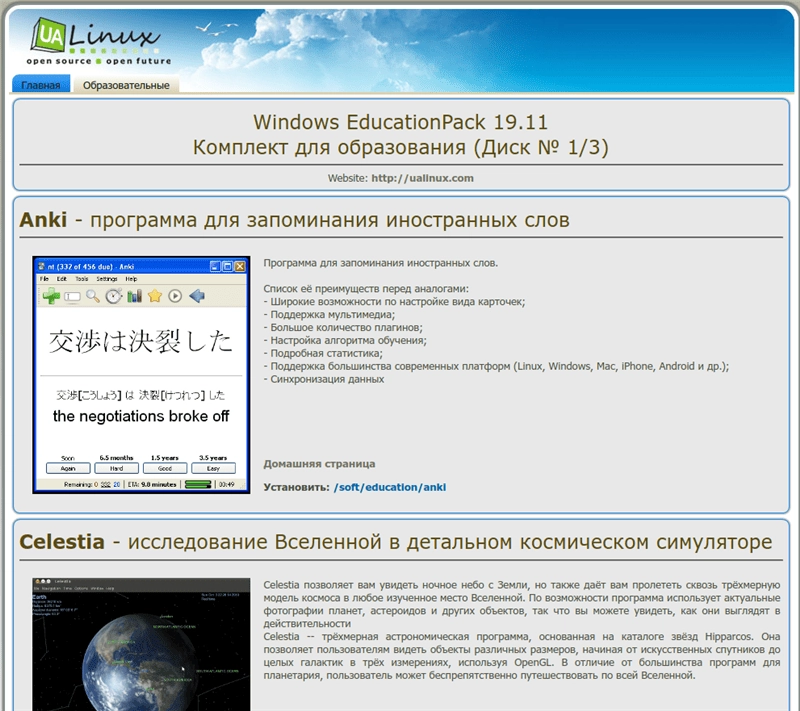Click the Hard button in Anki screenshot

coord(116,468)
